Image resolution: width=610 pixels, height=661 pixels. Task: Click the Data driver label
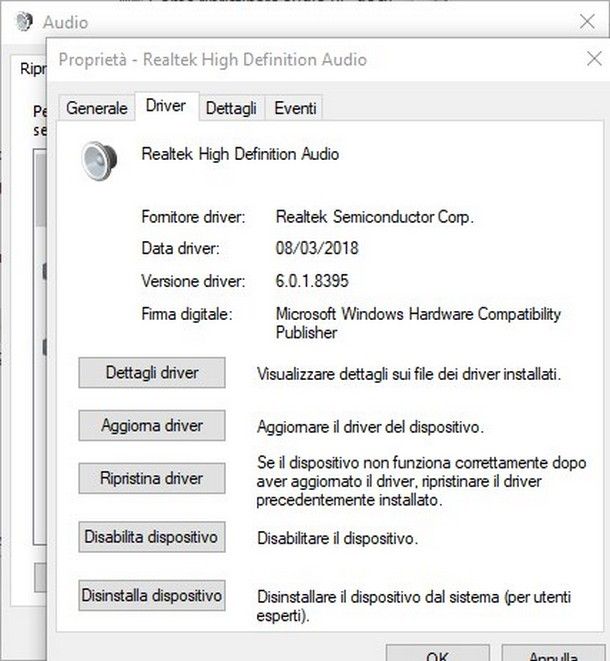click(x=180, y=248)
